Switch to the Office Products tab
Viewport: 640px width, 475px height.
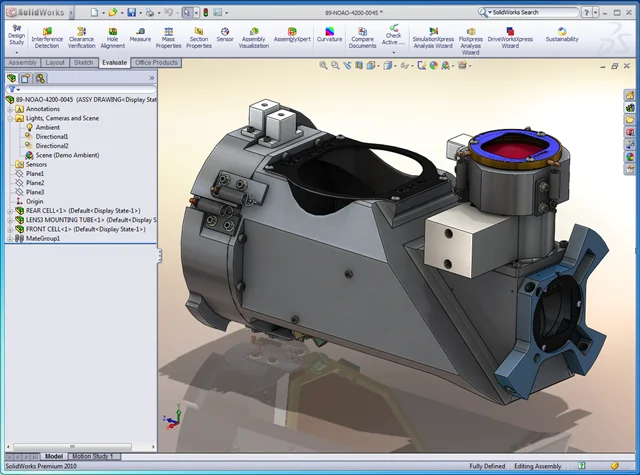click(x=157, y=62)
